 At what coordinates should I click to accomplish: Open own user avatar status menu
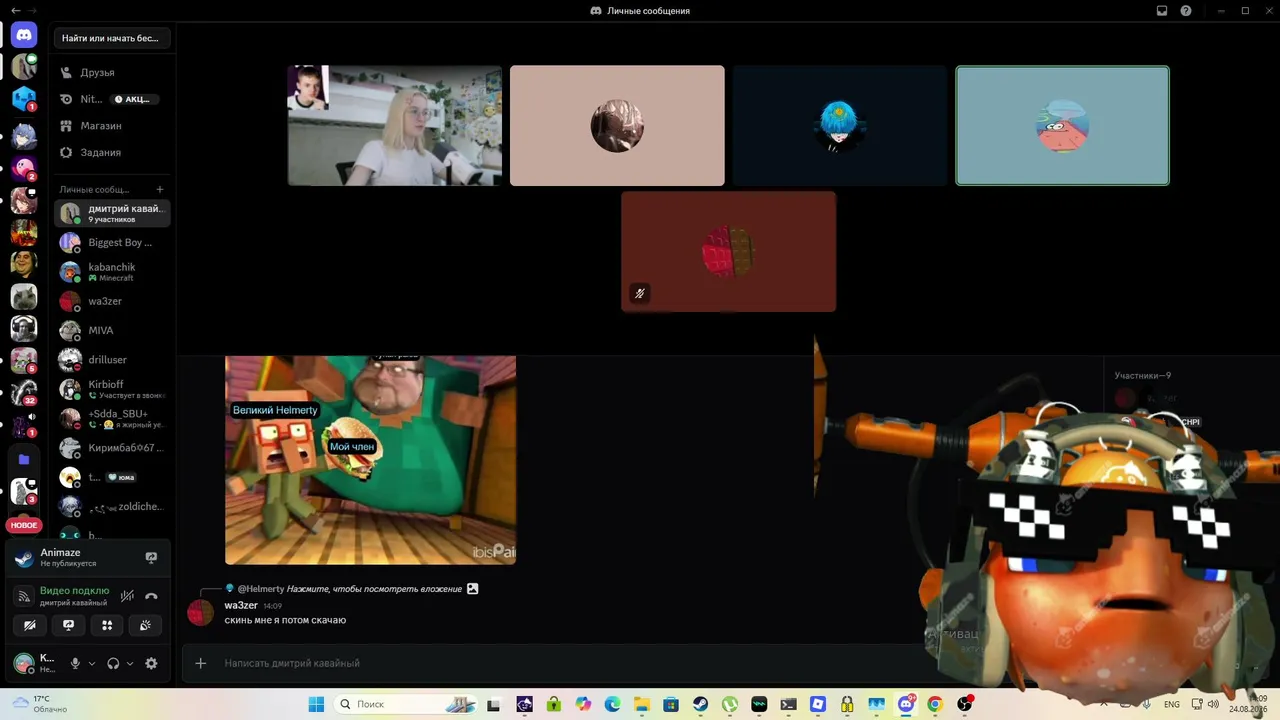click(22, 662)
